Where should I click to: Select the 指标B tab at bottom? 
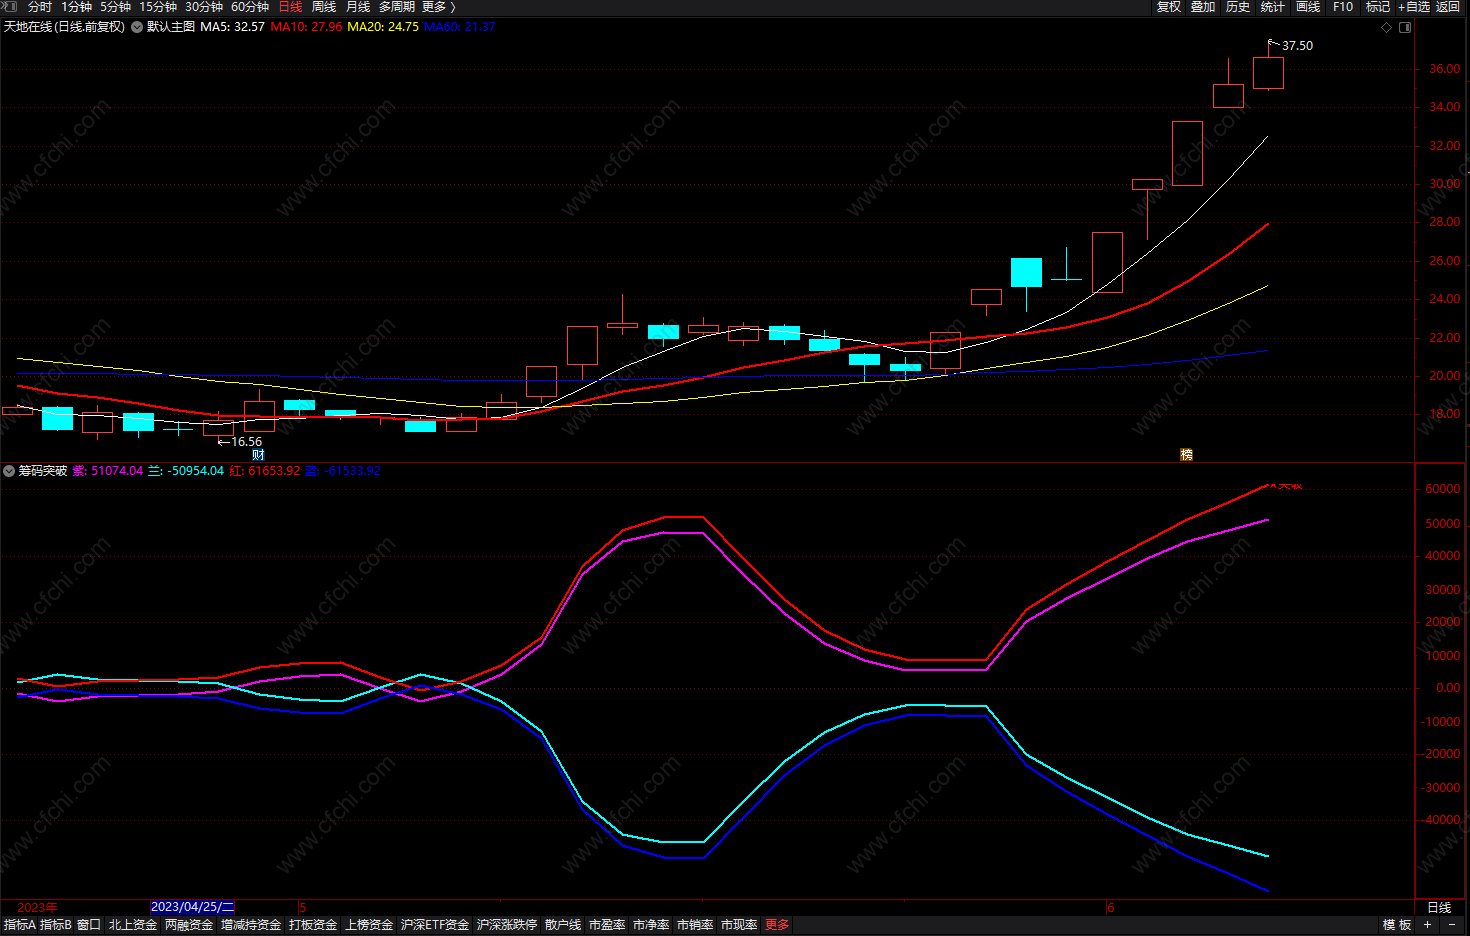point(56,925)
